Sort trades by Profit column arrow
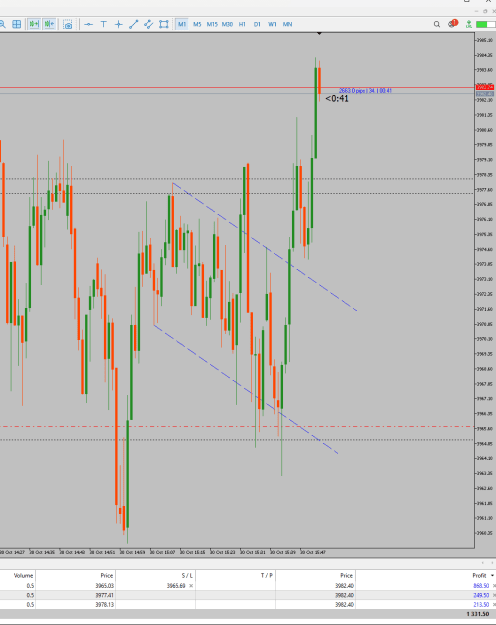This screenshot has width=496, height=625. coord(492,576)
